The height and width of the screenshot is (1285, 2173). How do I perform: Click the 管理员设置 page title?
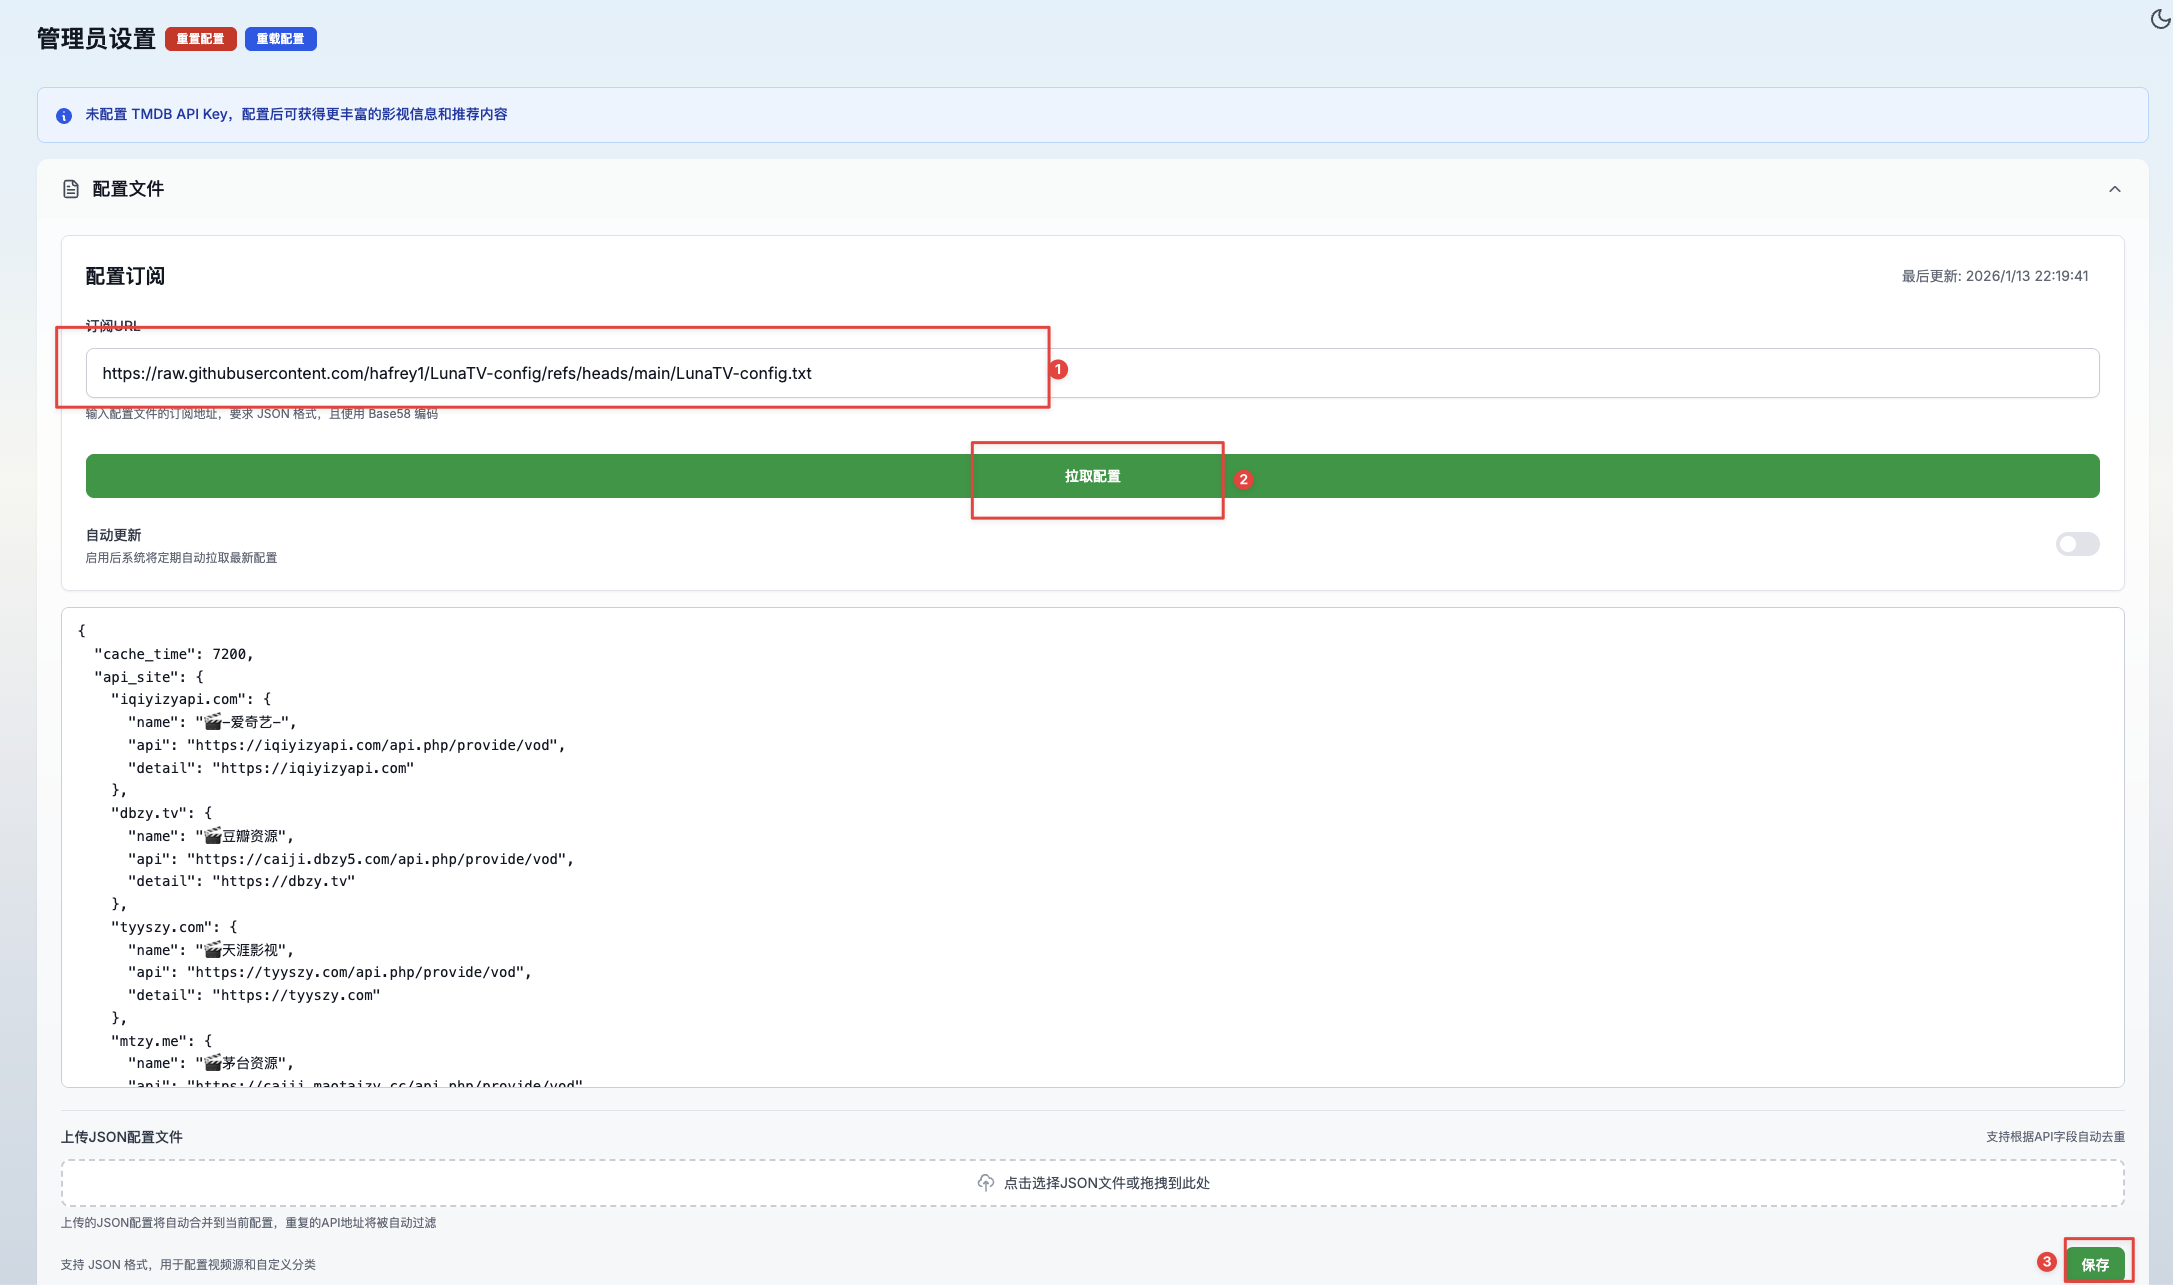[96, 39]
